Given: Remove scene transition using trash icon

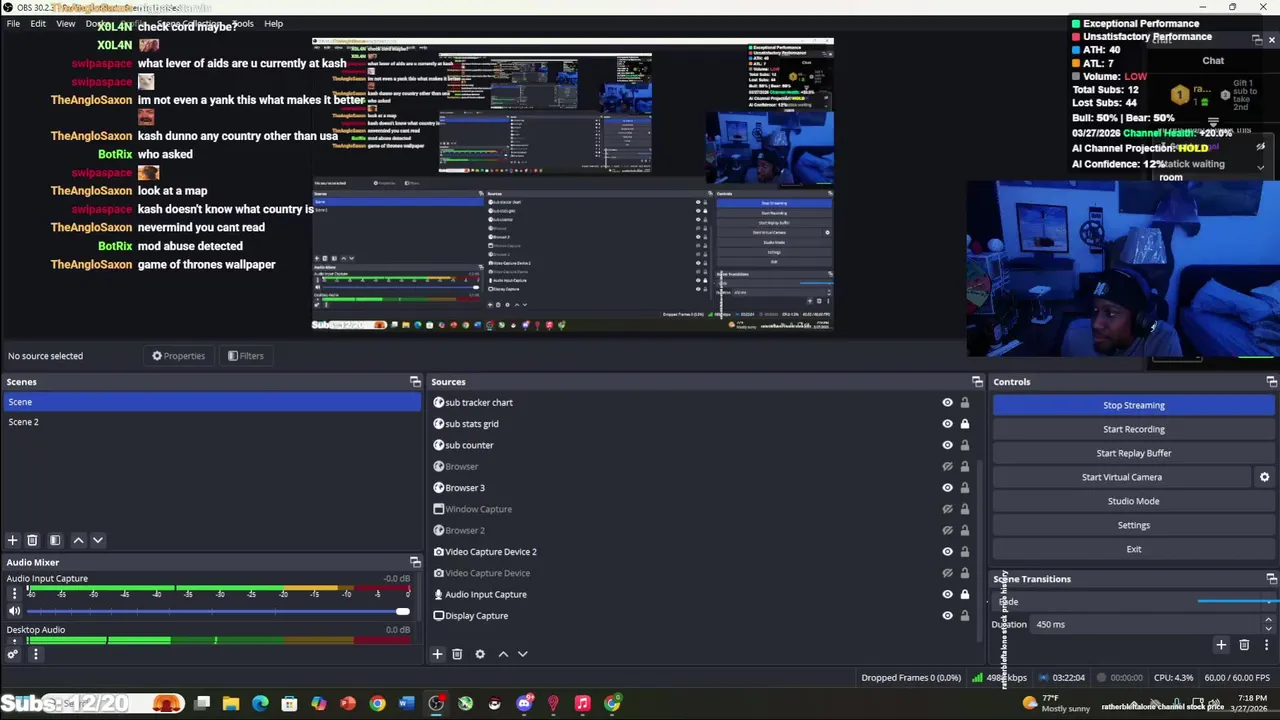Looking at the screenshot, I should [1244, 645].
